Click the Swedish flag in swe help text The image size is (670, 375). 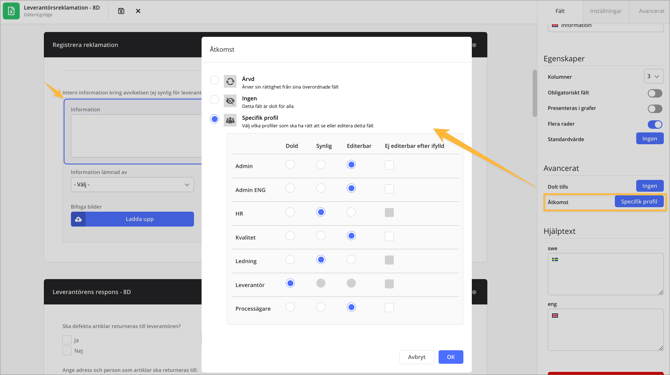555,259
